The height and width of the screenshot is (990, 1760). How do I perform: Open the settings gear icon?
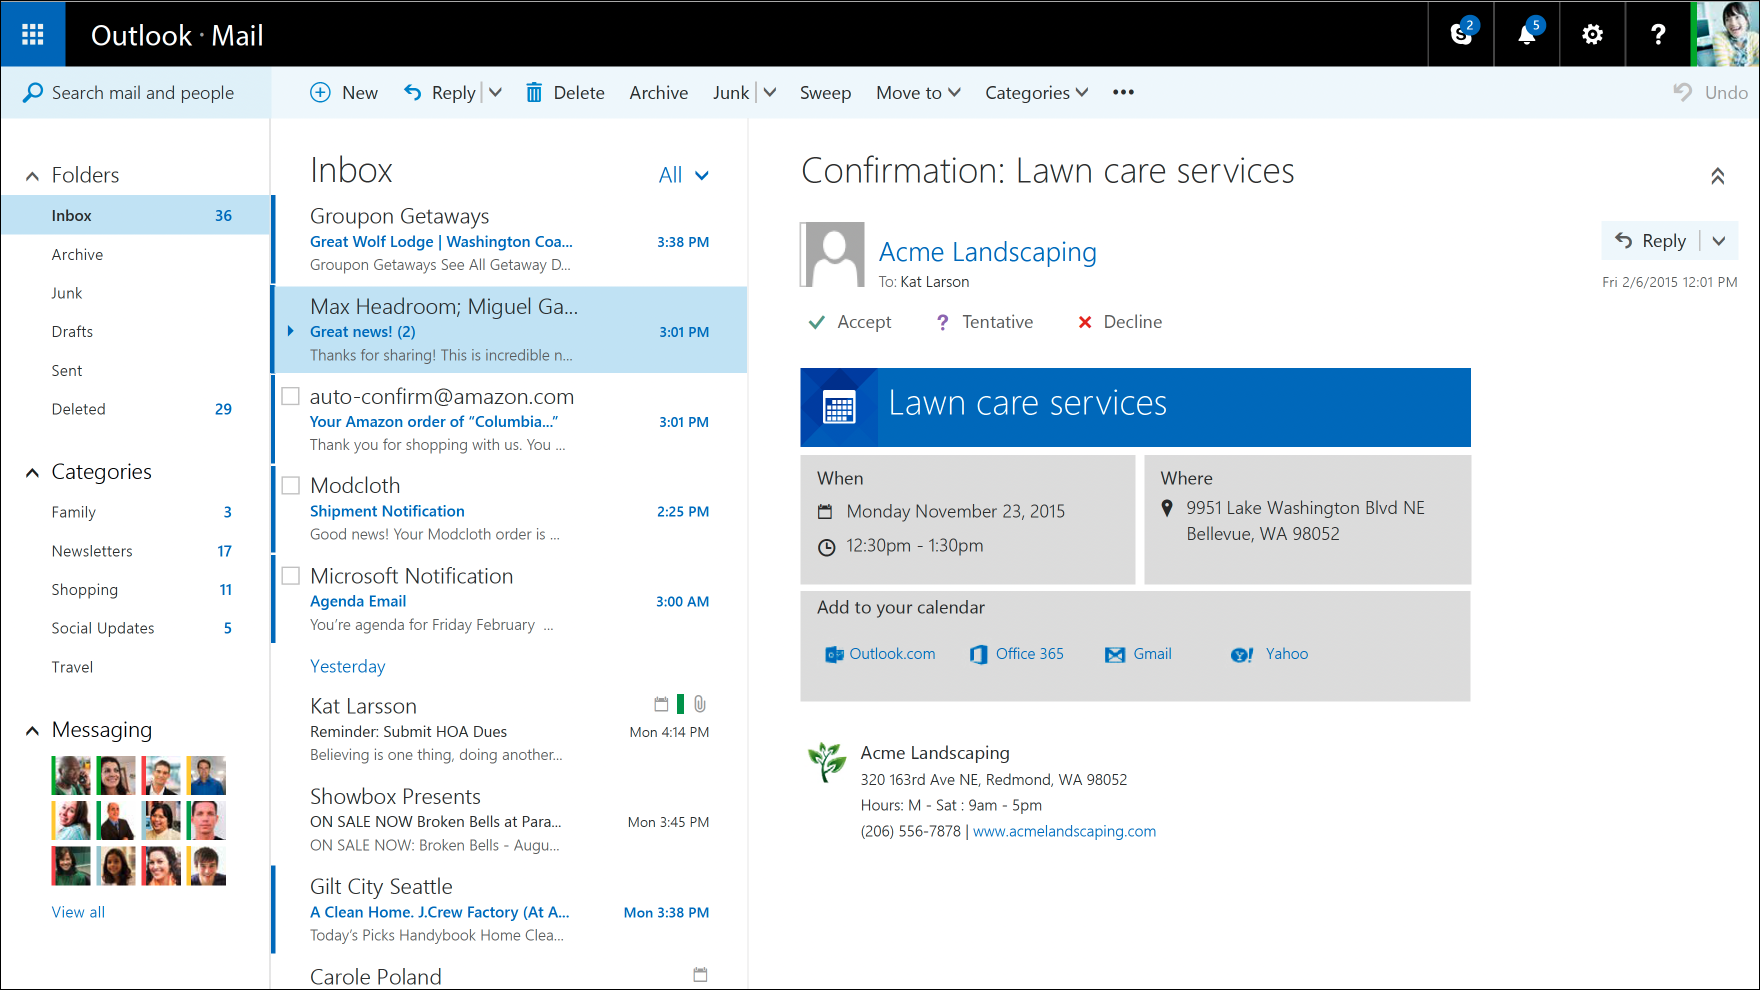pos(1592,35)
